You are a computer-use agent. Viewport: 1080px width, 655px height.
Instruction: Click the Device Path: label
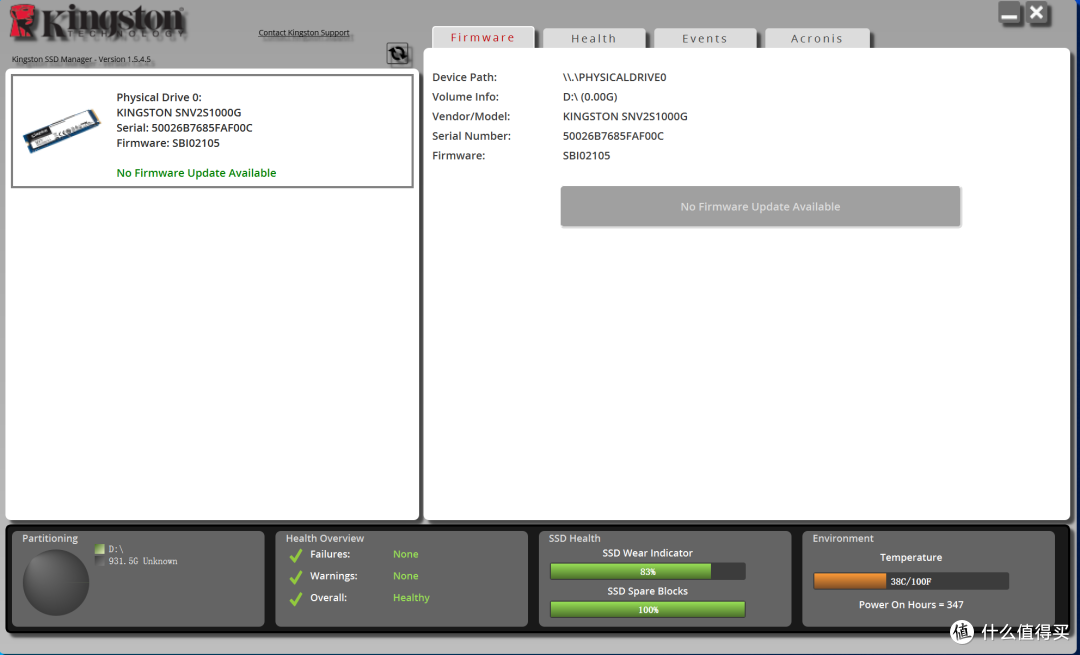[464, 77]
